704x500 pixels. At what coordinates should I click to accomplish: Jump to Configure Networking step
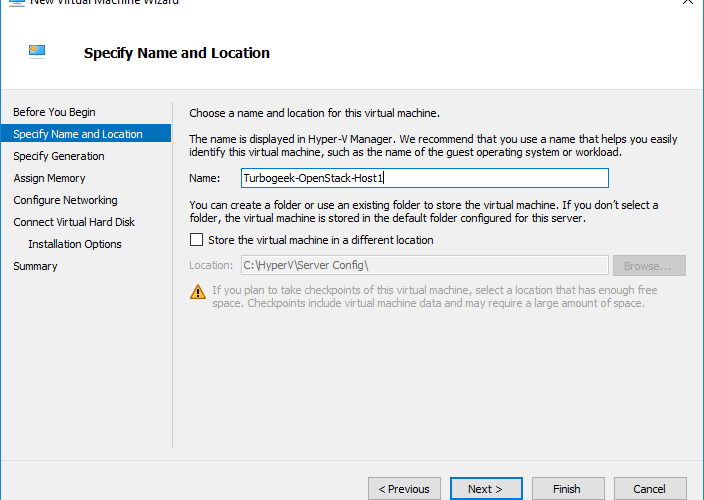pos(65,200)
